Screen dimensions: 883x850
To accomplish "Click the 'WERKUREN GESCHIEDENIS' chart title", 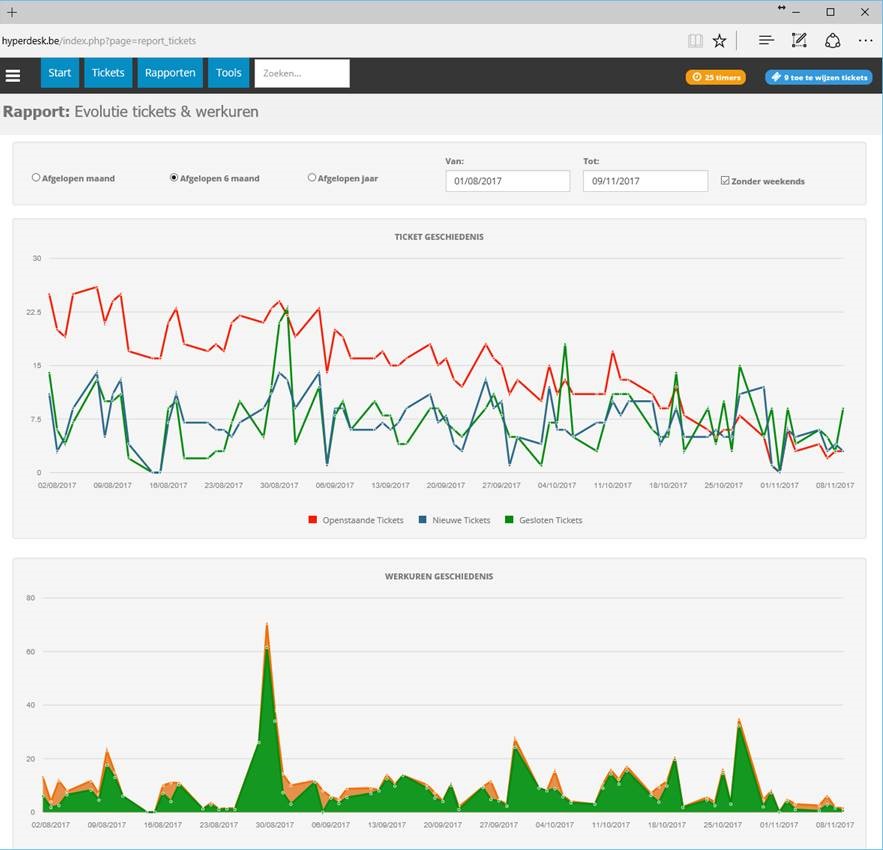I will pyautogui.click(x=439, y=576).
